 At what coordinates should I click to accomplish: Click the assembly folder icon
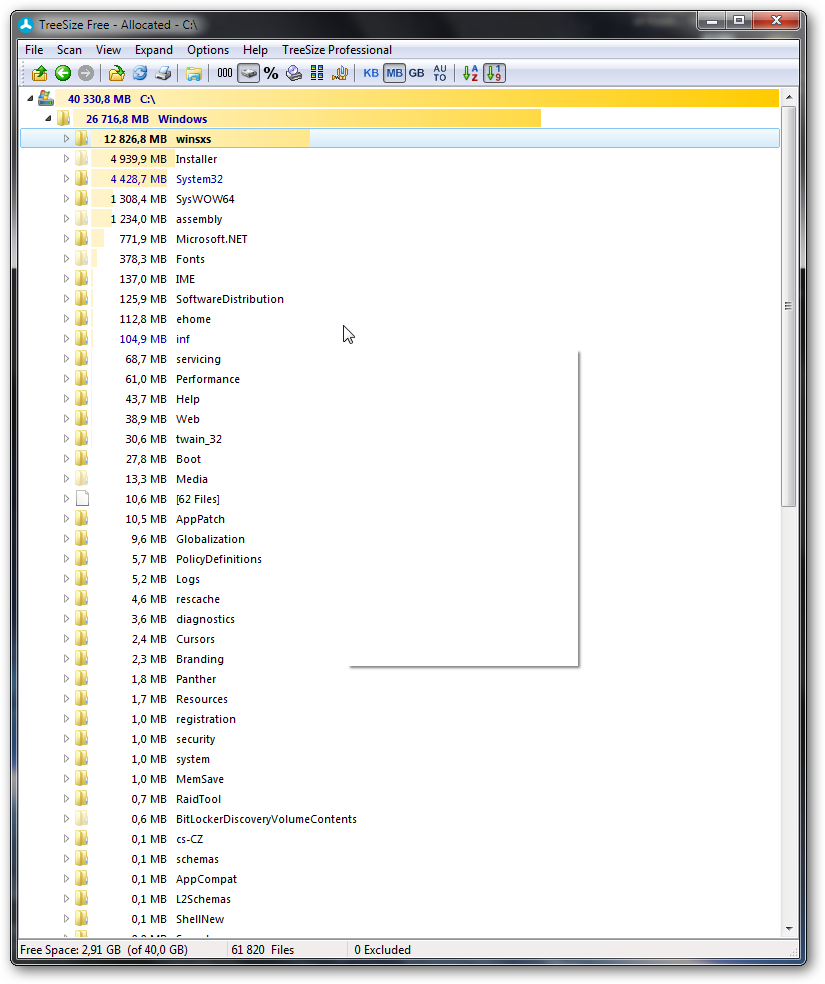coord(82,219)
